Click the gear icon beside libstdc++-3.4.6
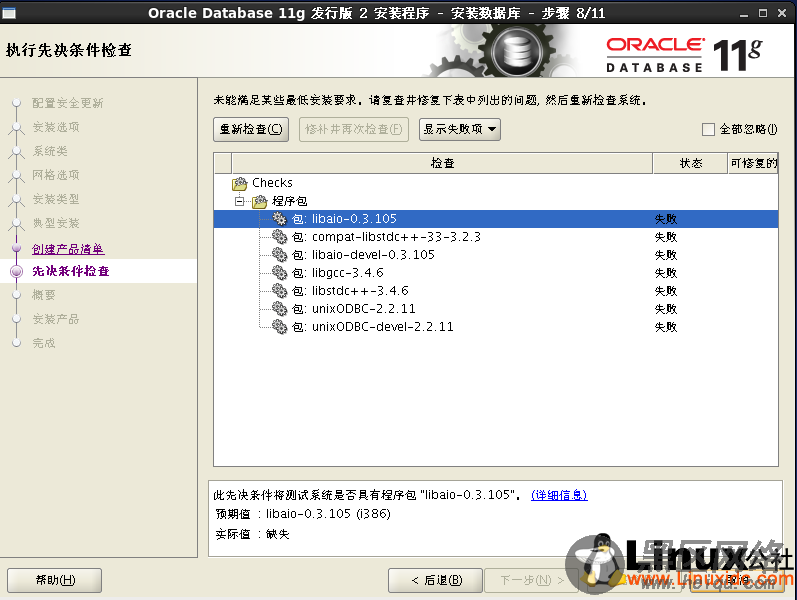 pos(279,291)
